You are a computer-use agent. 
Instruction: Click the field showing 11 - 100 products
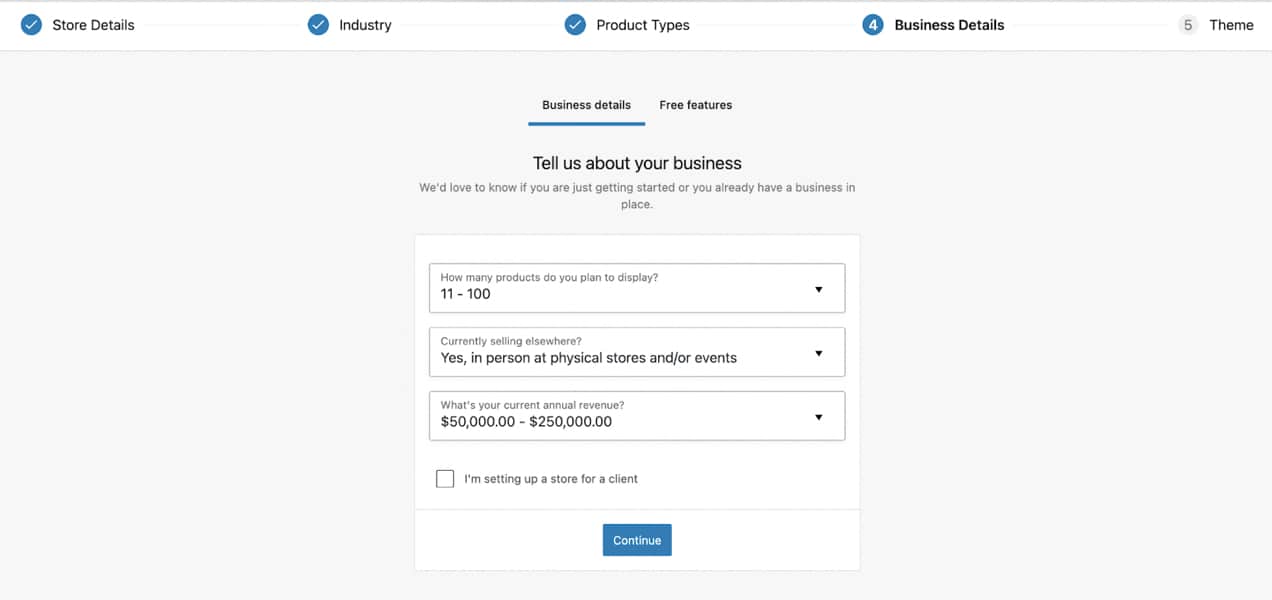coord(637,287)
